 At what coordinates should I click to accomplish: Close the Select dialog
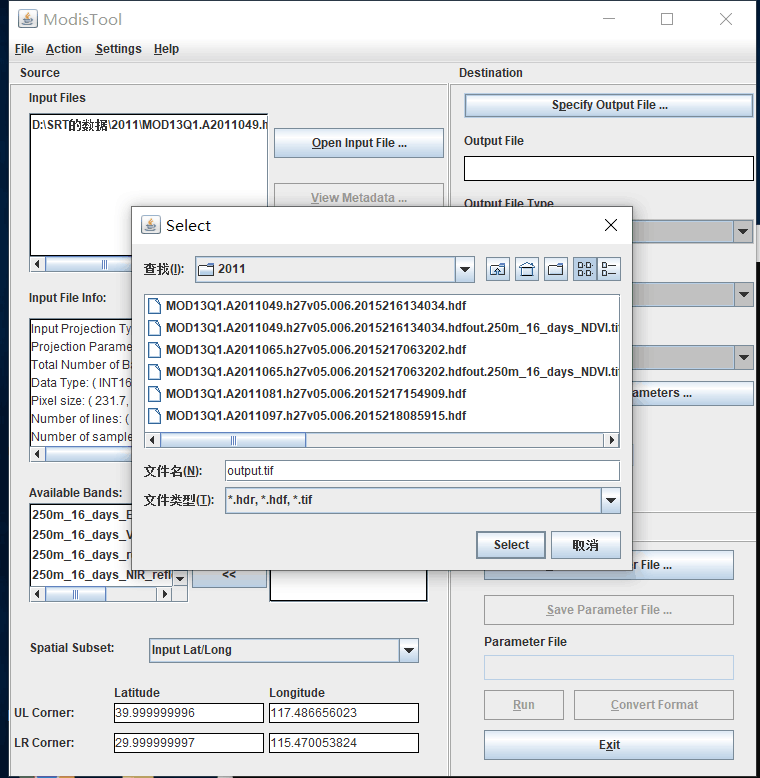pos(611,225)
